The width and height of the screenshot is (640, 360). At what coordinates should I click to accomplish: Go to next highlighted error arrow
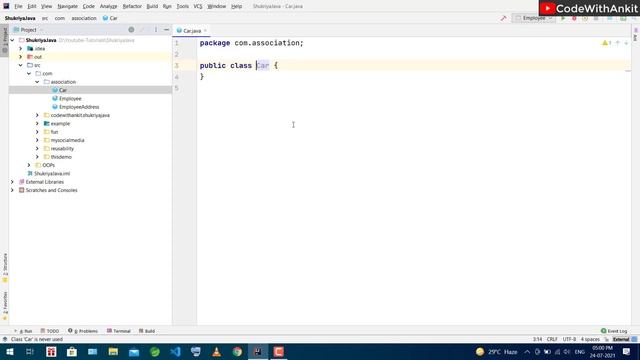(626, 43)
